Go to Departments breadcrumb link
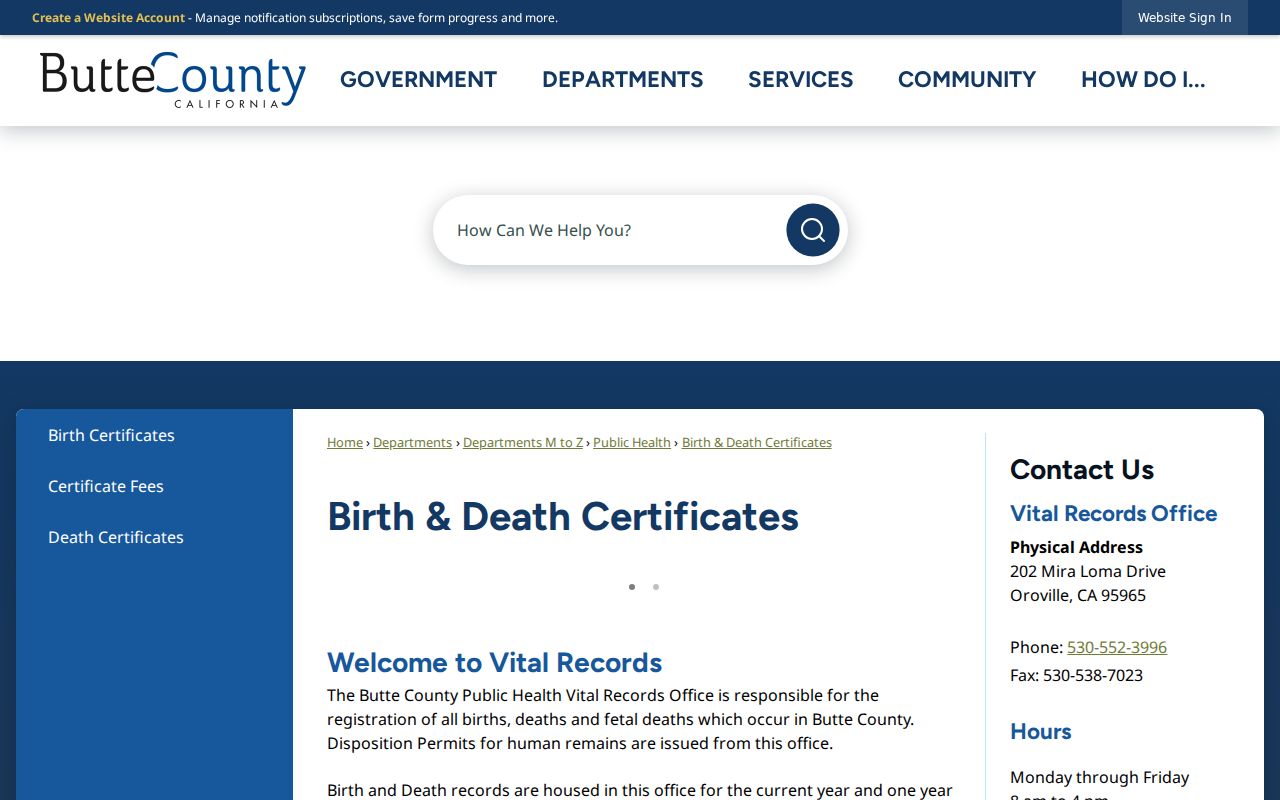This screenshot has height=800, width=1280. (x=413, y=442)
